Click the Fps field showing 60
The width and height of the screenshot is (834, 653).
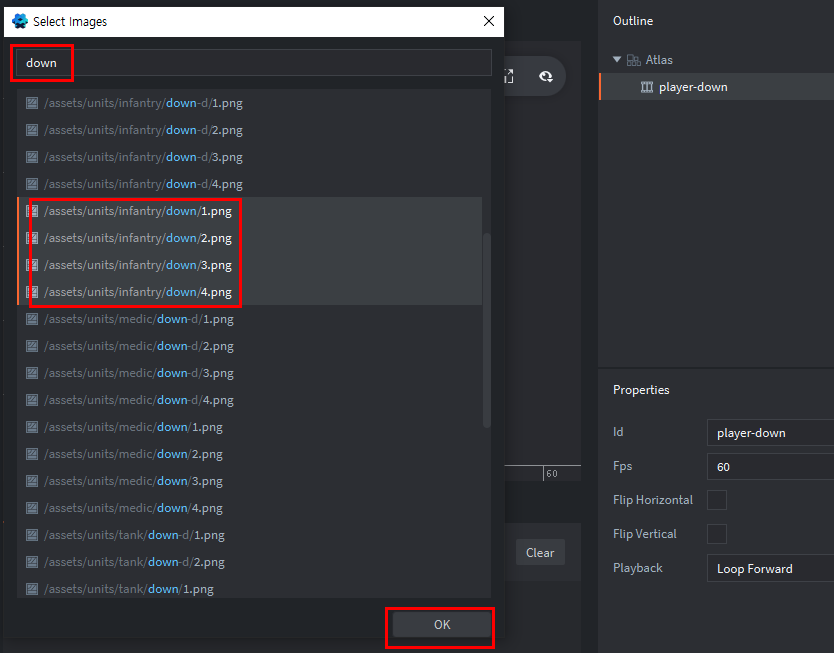[770, 467]
